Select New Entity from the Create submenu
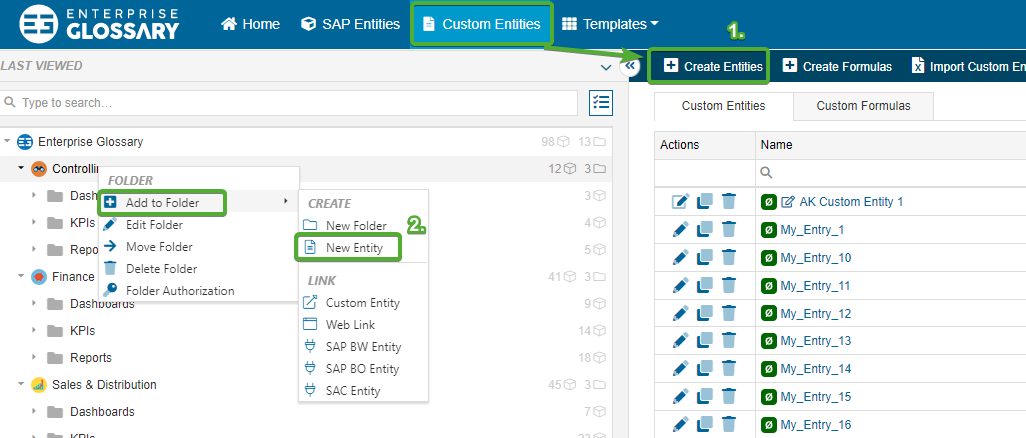Viewport: 1026px width, 438px height. tap(354, 247)
